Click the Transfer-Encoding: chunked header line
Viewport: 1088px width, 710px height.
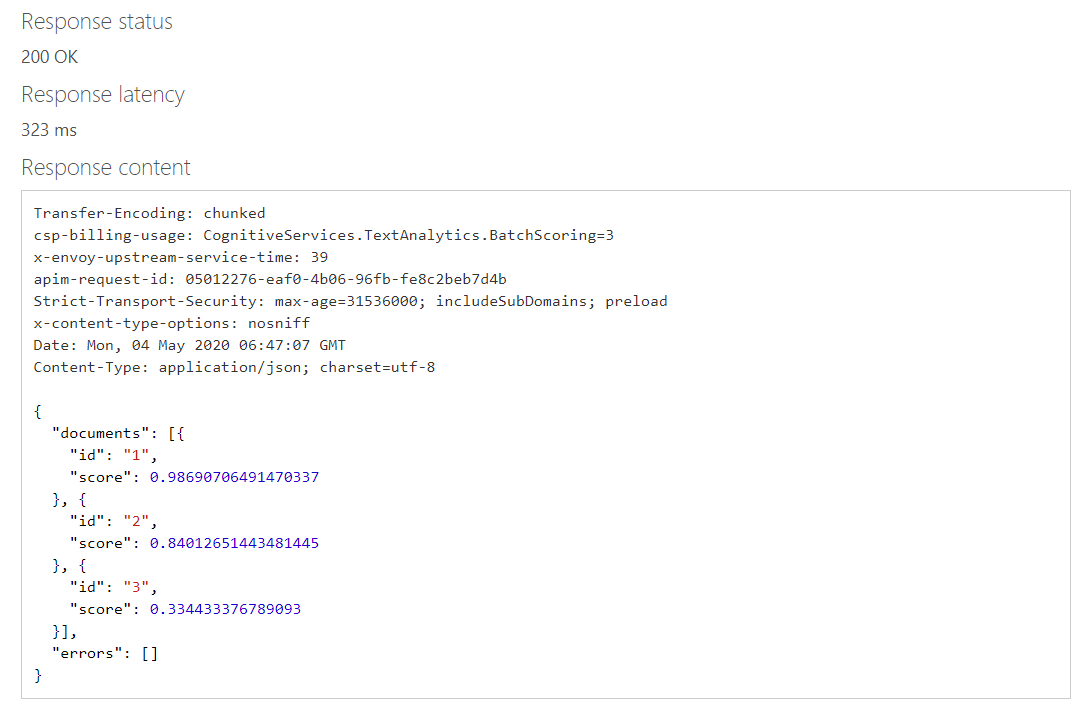150,213
